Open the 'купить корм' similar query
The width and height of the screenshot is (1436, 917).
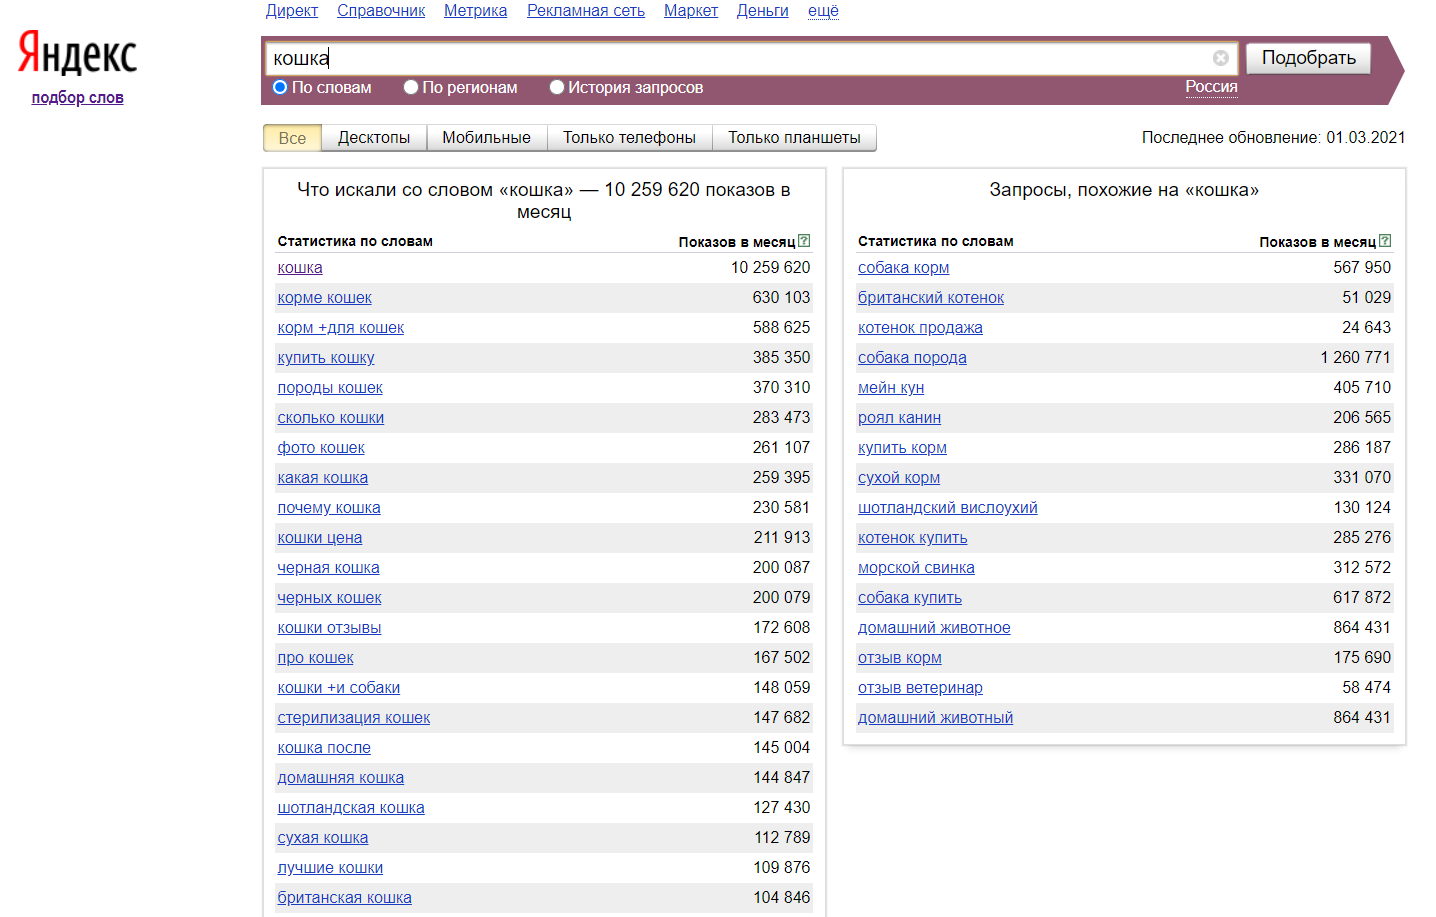[x=902, y=448]
